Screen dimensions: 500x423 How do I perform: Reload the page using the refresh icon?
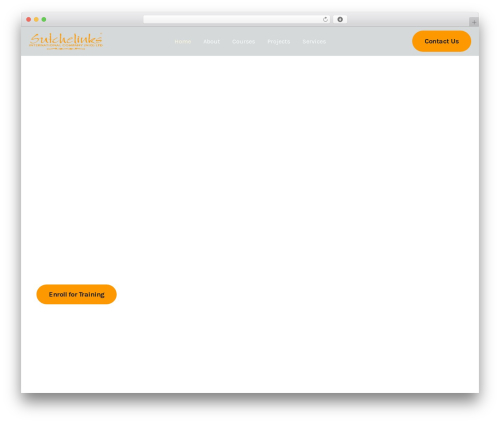pos(325,19)
